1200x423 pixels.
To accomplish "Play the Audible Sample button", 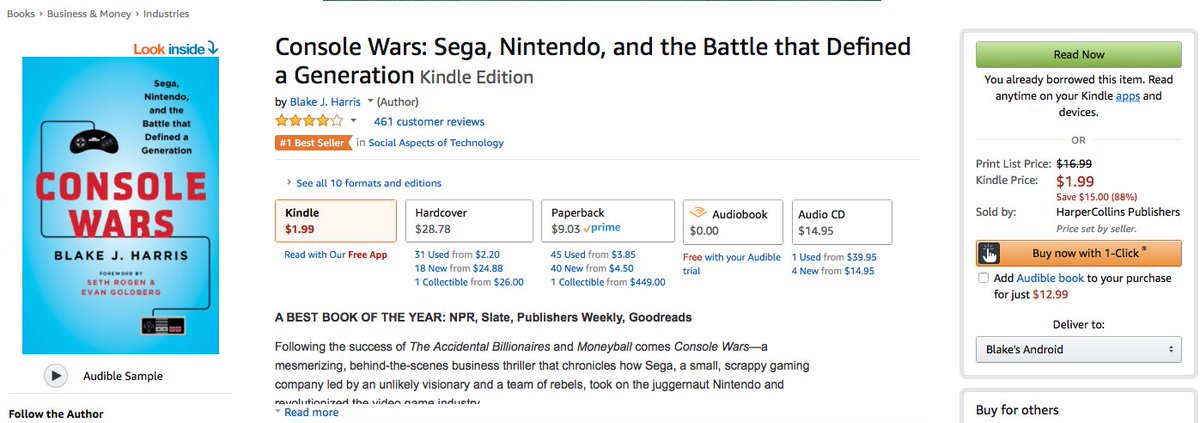I will [57, 375].
